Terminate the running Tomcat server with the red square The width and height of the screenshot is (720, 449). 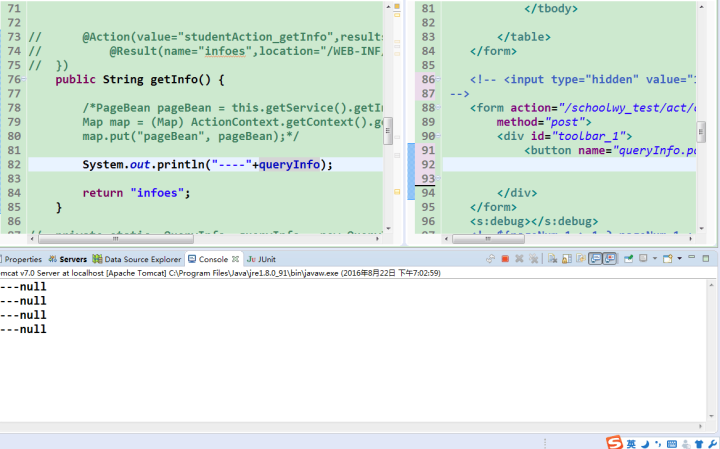(x=505, y=259)
